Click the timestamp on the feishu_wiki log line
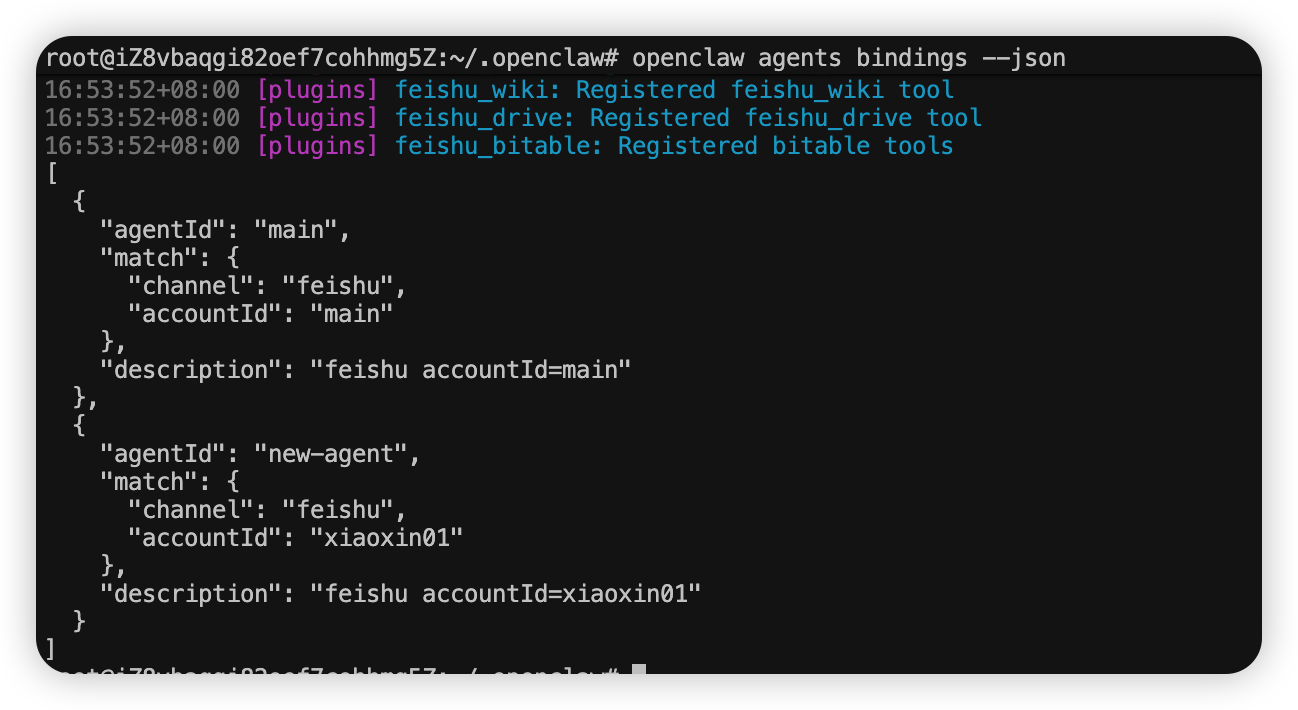Screen dimensions: 1298x710 click(x=142, y=90)
